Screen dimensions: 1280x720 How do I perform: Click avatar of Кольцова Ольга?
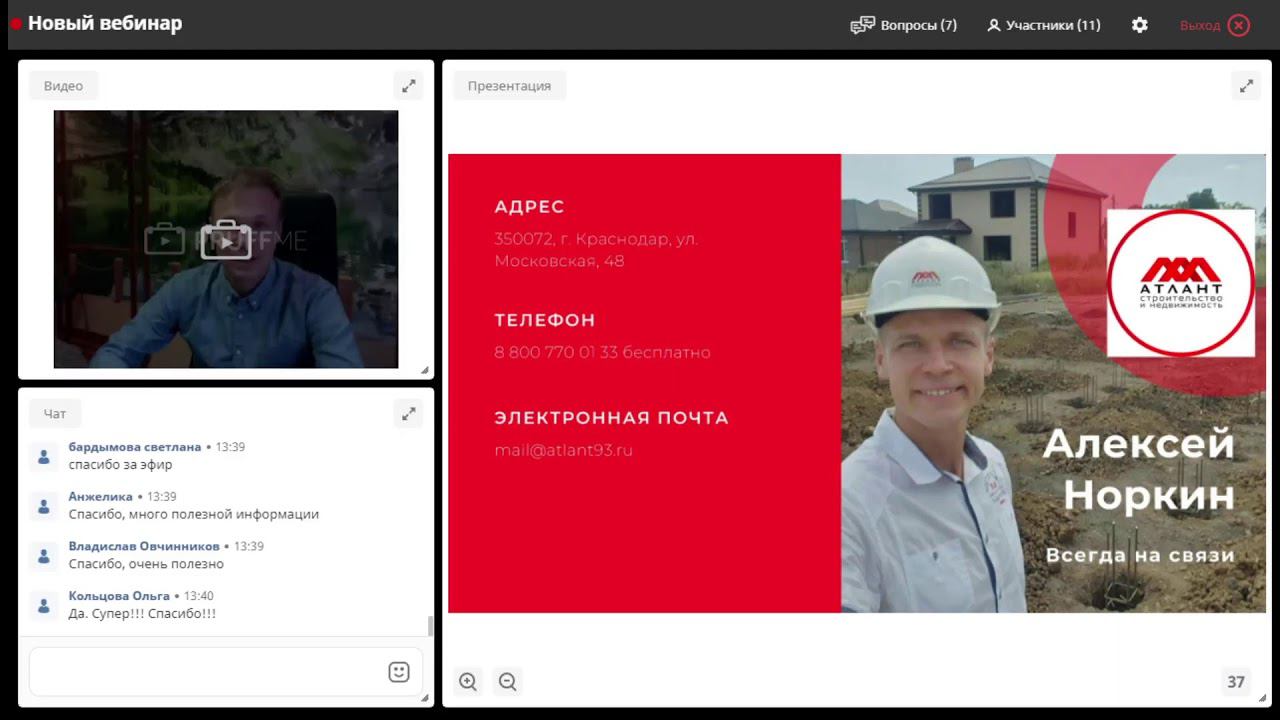43,605
